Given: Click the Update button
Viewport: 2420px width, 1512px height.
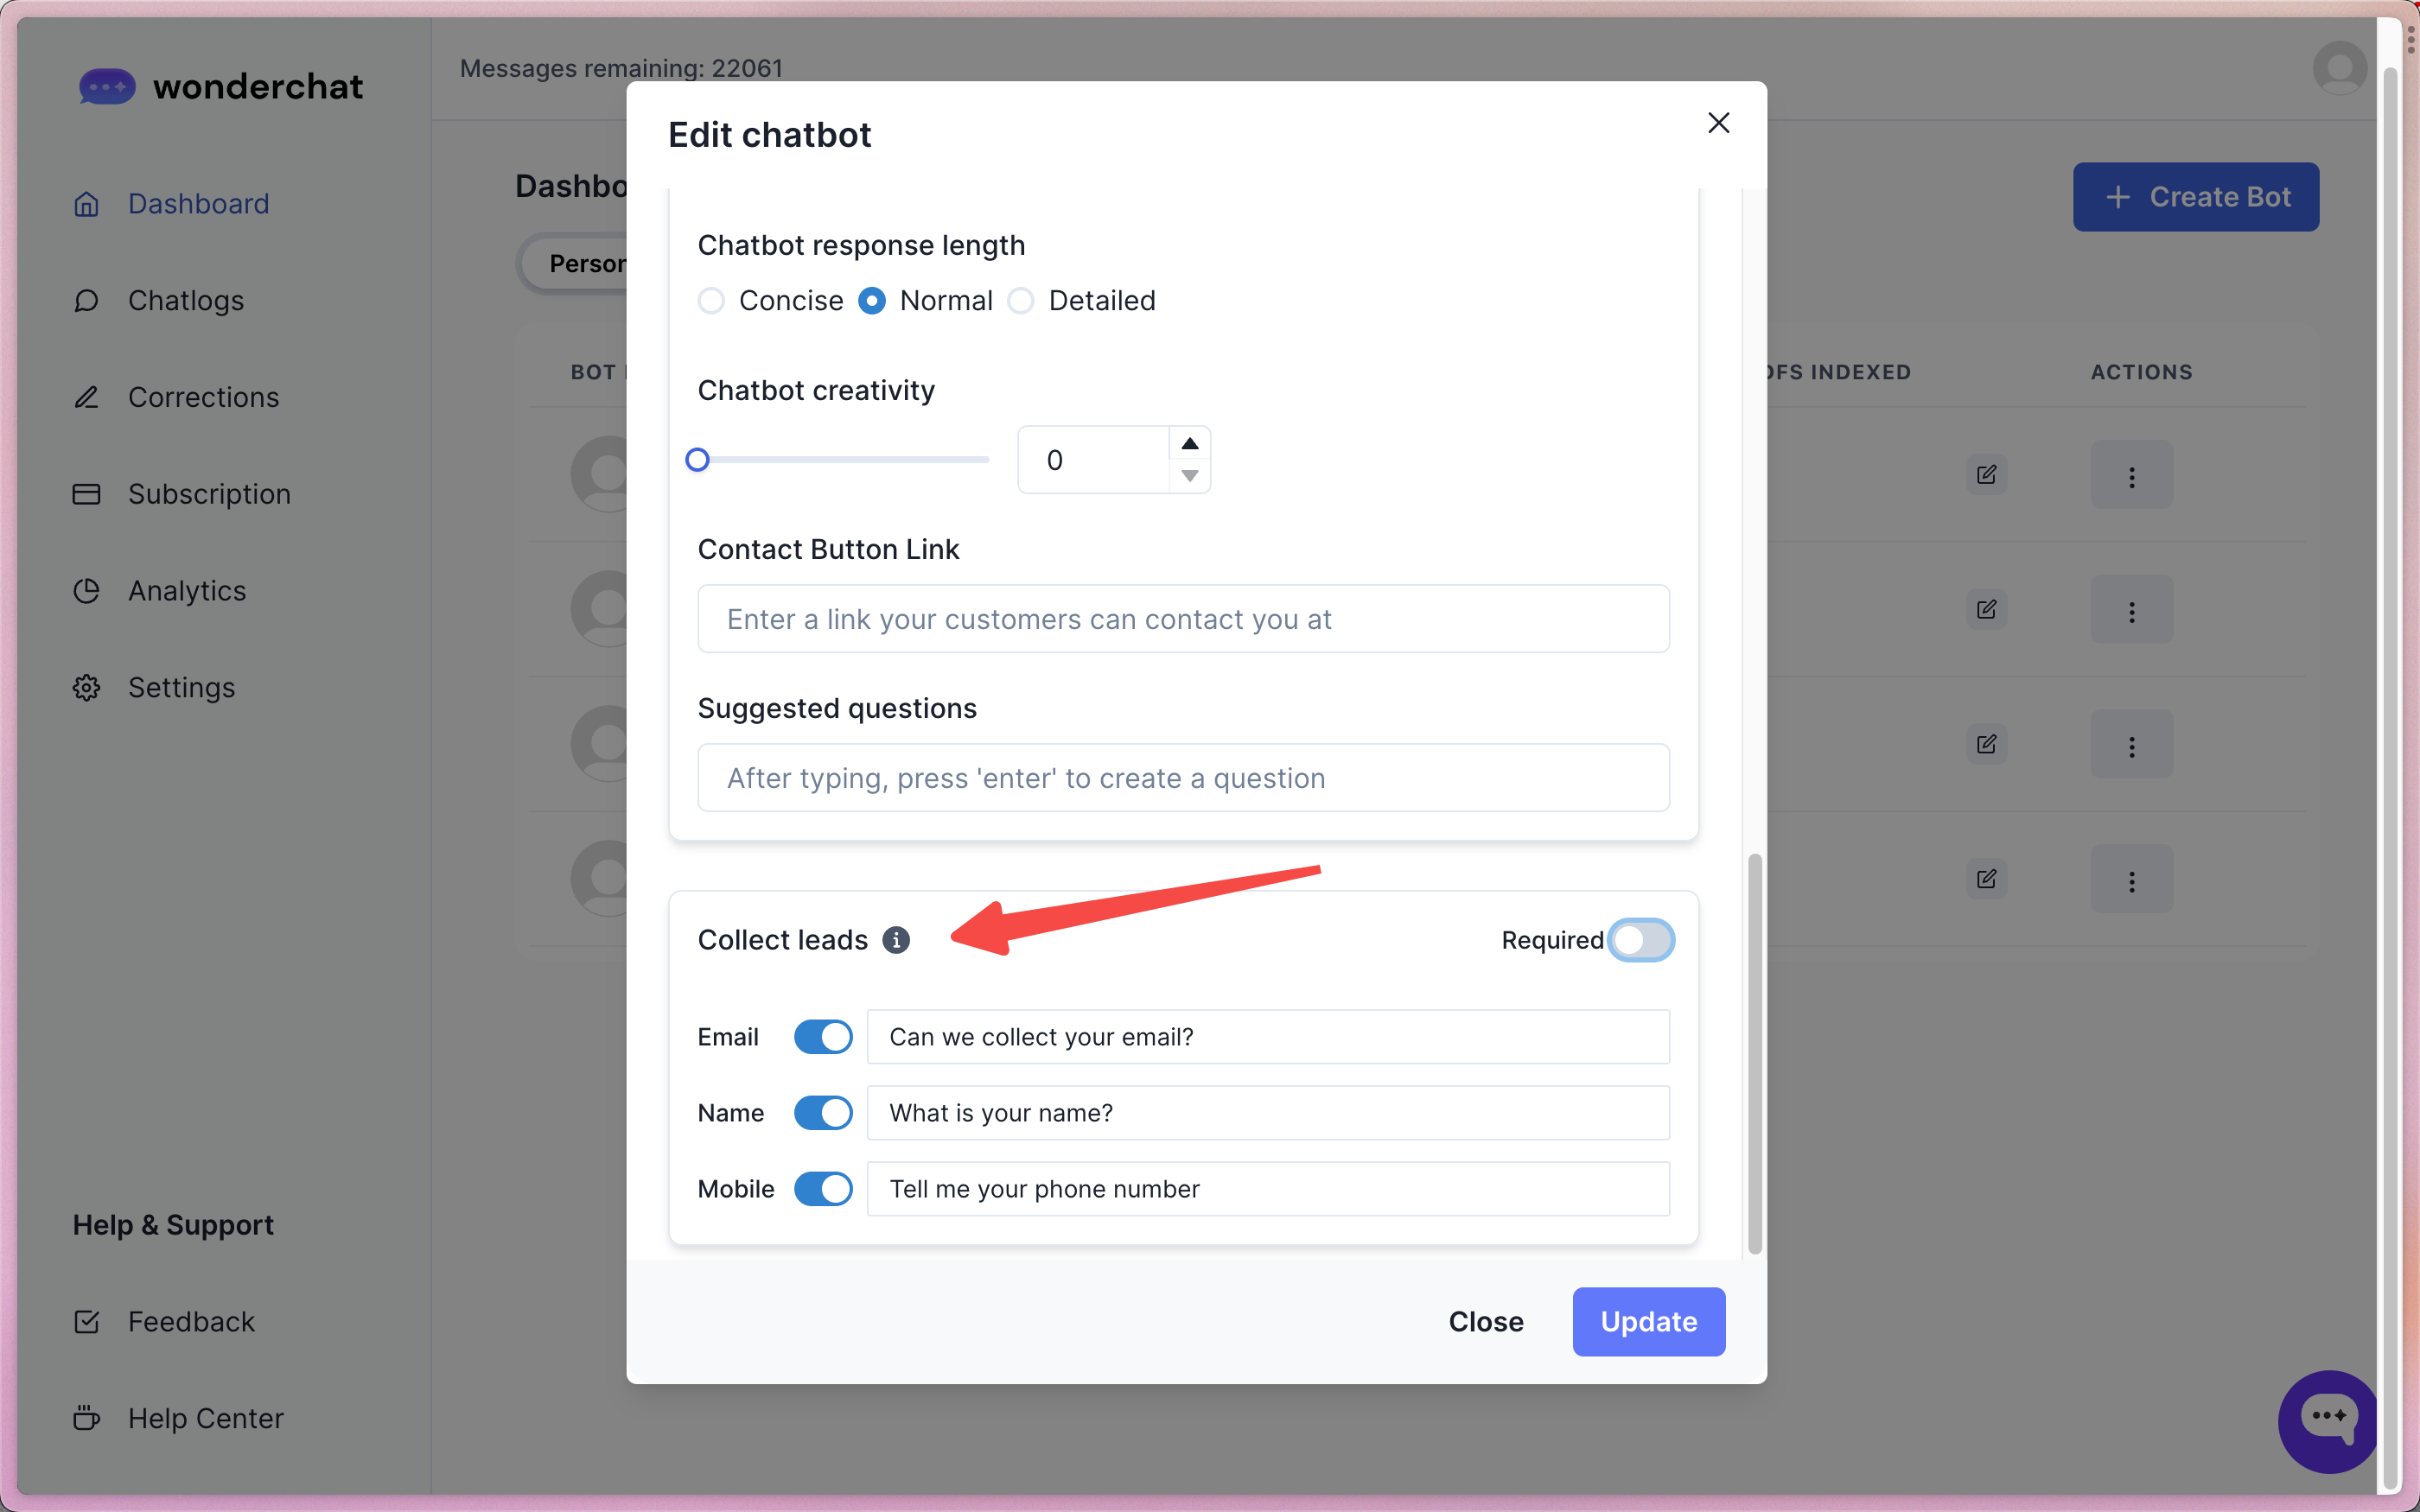Looking at the screenshot, I should (1648, 1322).
